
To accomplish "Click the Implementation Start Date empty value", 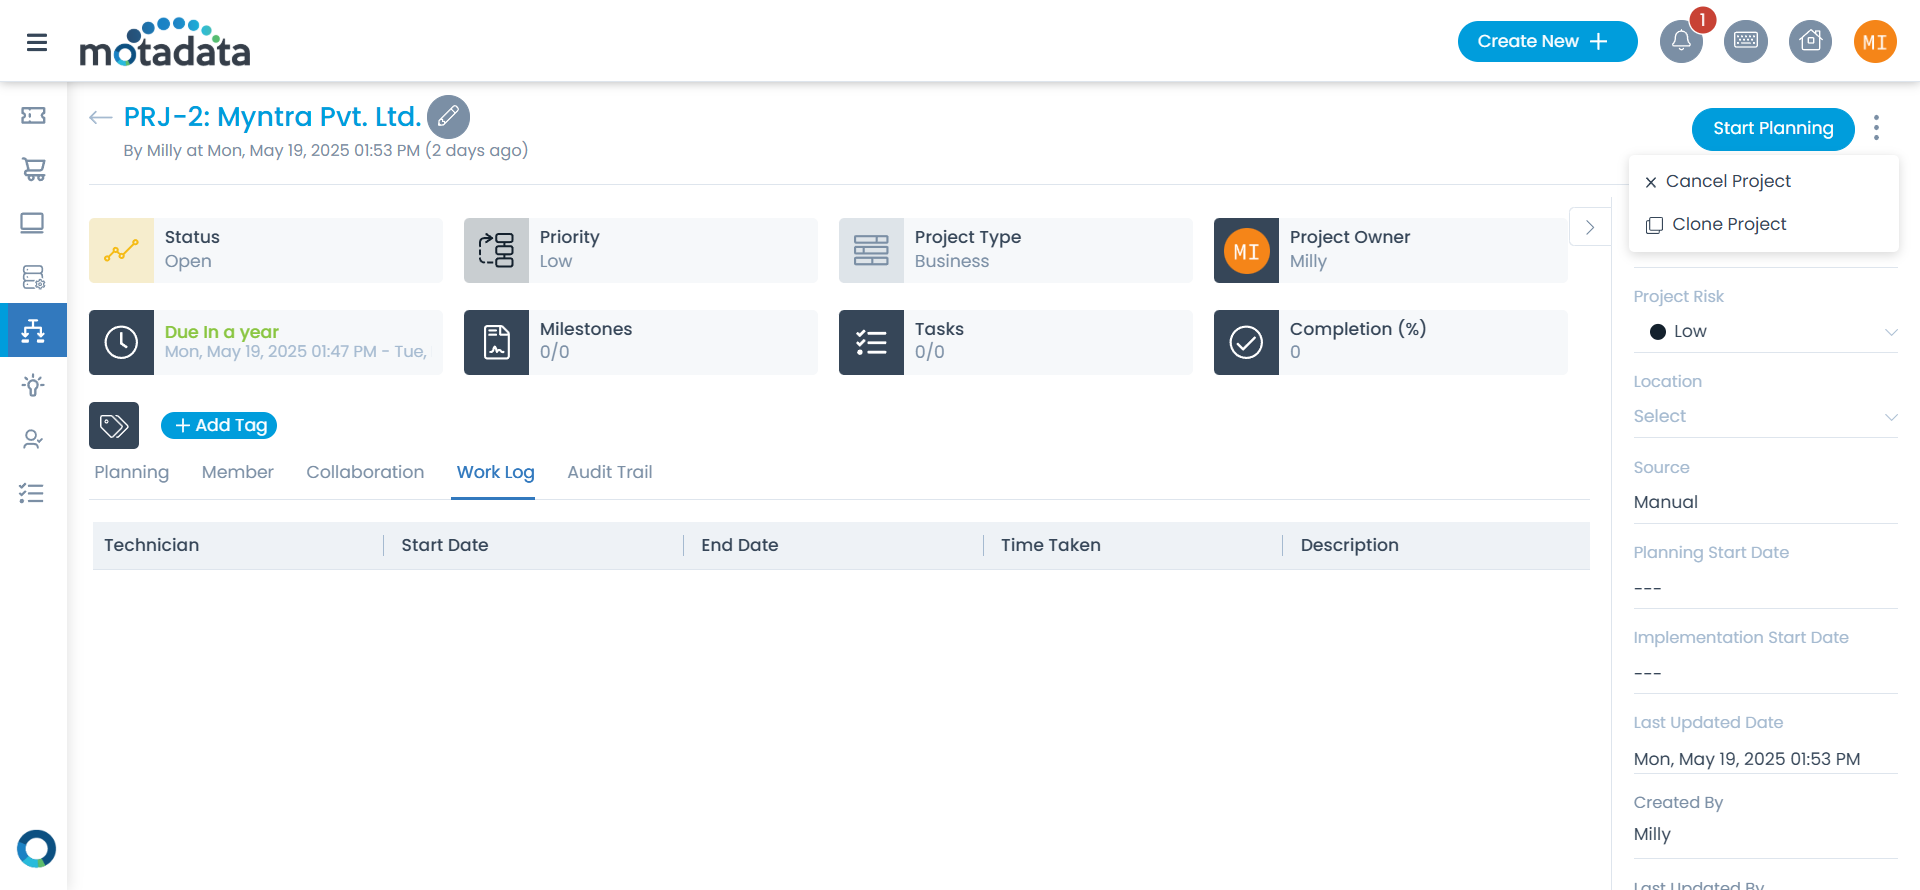I will click(1648, 673).
